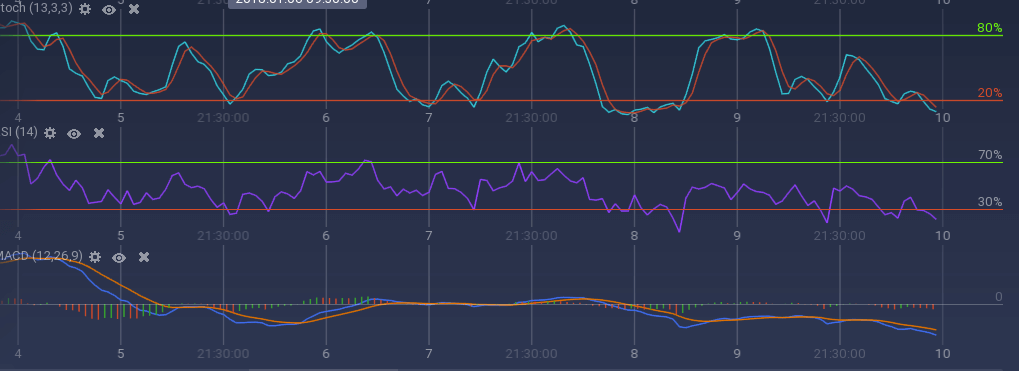Click day 9 on MACD time axis
1019x371 pixels.
[x=737, y=354]
